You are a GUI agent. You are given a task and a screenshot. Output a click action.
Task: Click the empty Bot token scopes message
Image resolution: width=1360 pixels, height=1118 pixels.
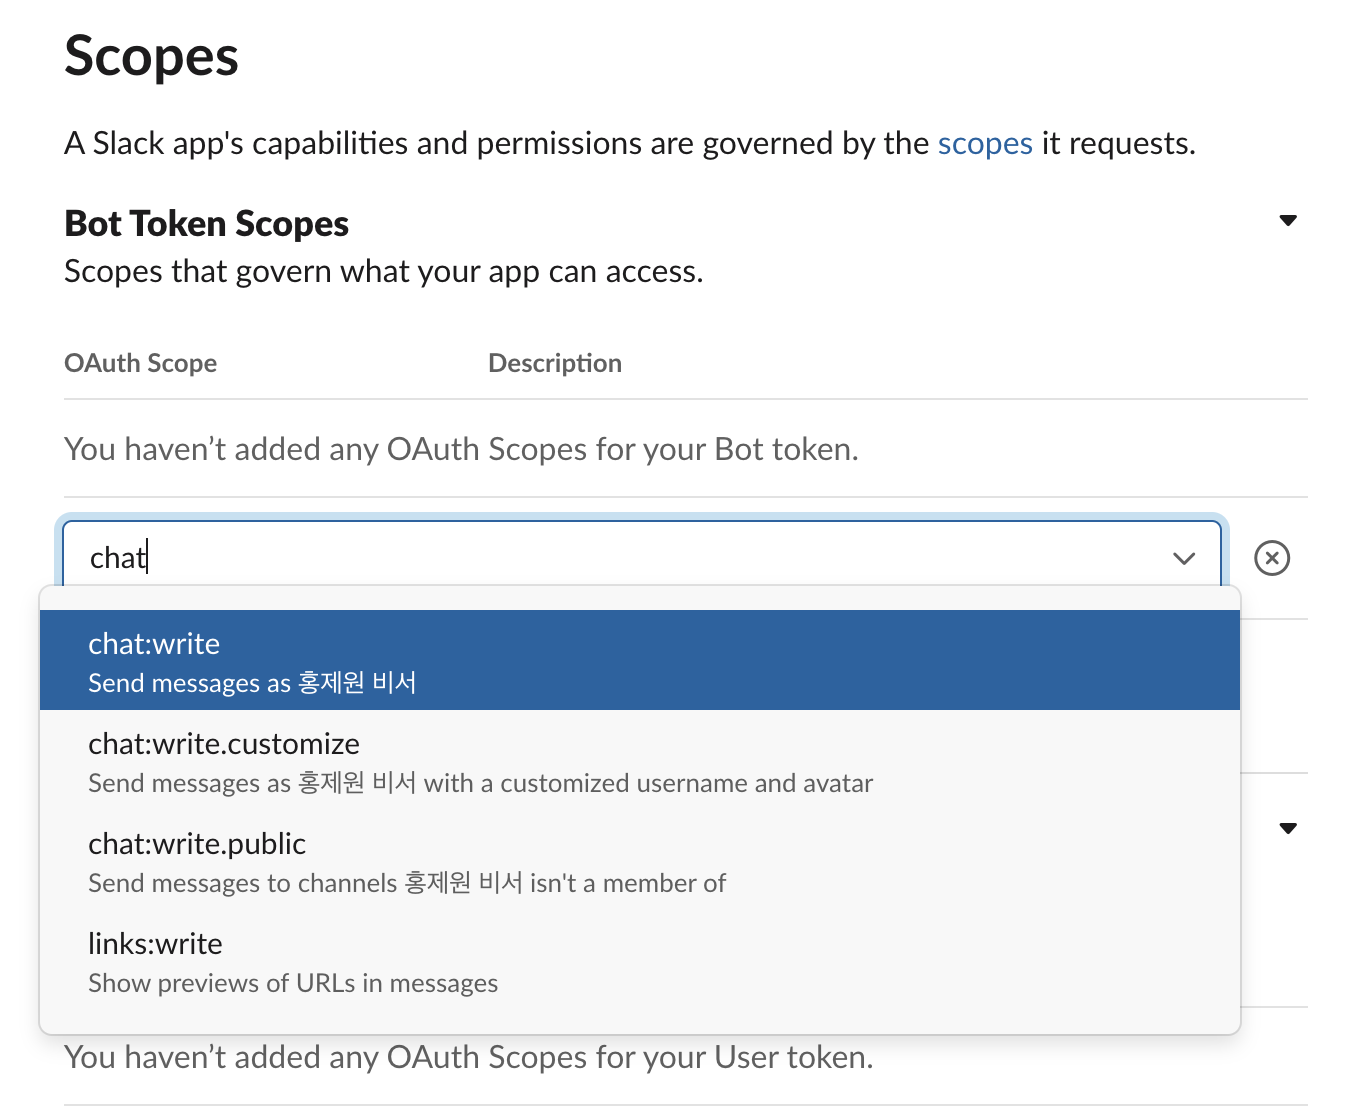[461, 449]
